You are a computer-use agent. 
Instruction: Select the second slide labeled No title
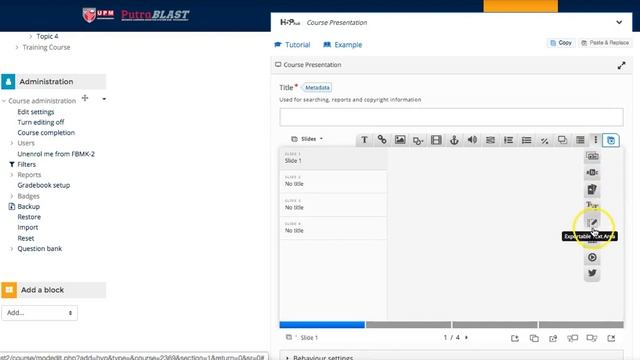coord(333,182)
